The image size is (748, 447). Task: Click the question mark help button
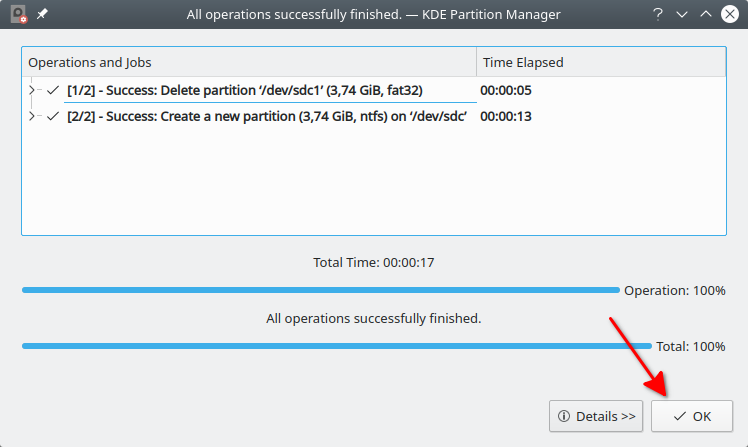(x=658, y=14)
